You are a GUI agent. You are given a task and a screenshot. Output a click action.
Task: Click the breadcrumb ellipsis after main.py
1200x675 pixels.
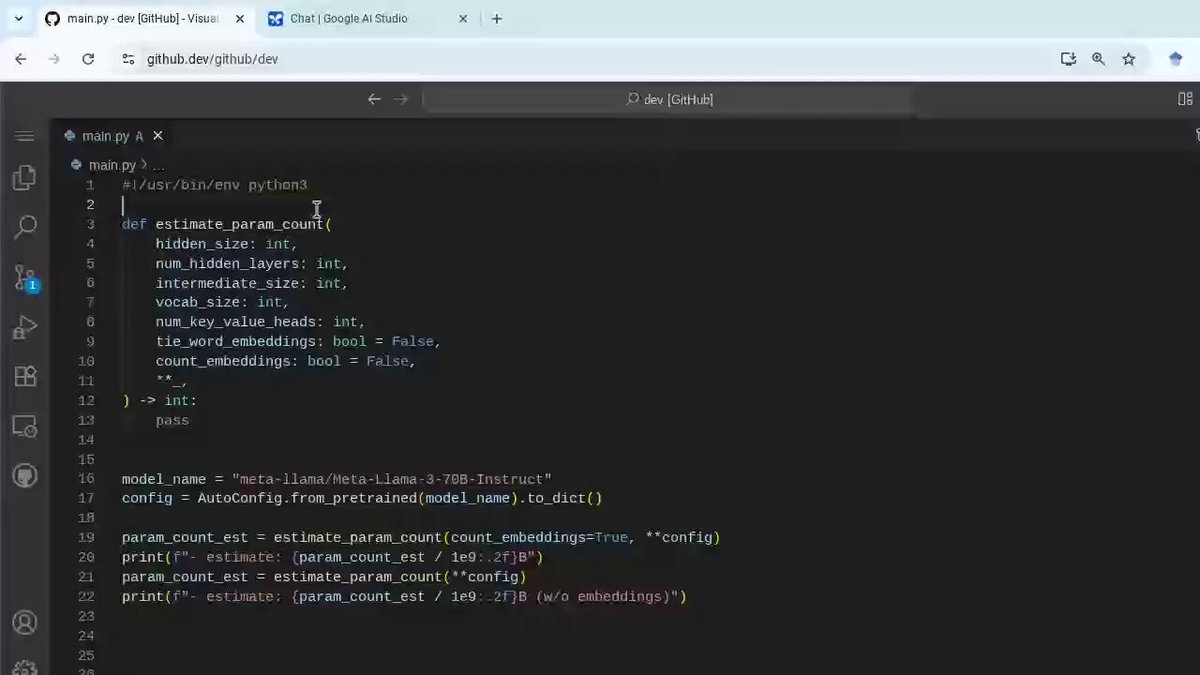[158, 165]
